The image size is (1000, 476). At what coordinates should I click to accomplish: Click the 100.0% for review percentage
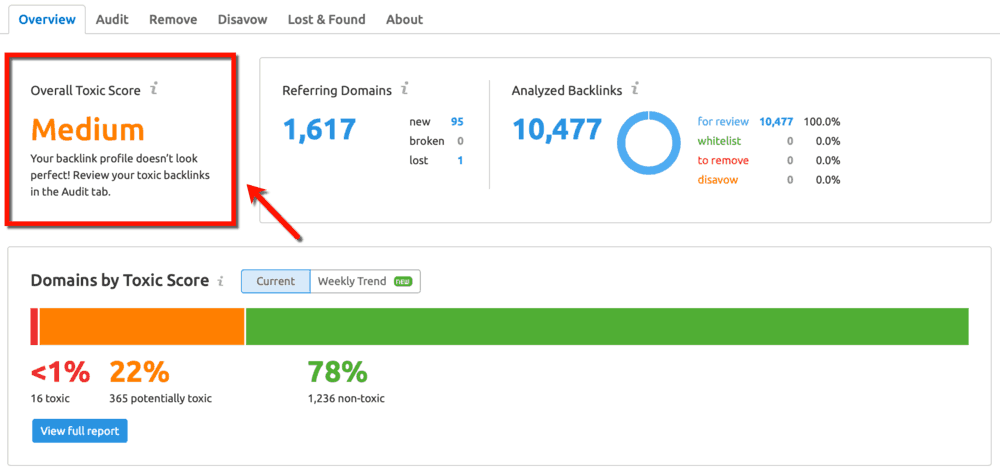(x=823, y=122)
